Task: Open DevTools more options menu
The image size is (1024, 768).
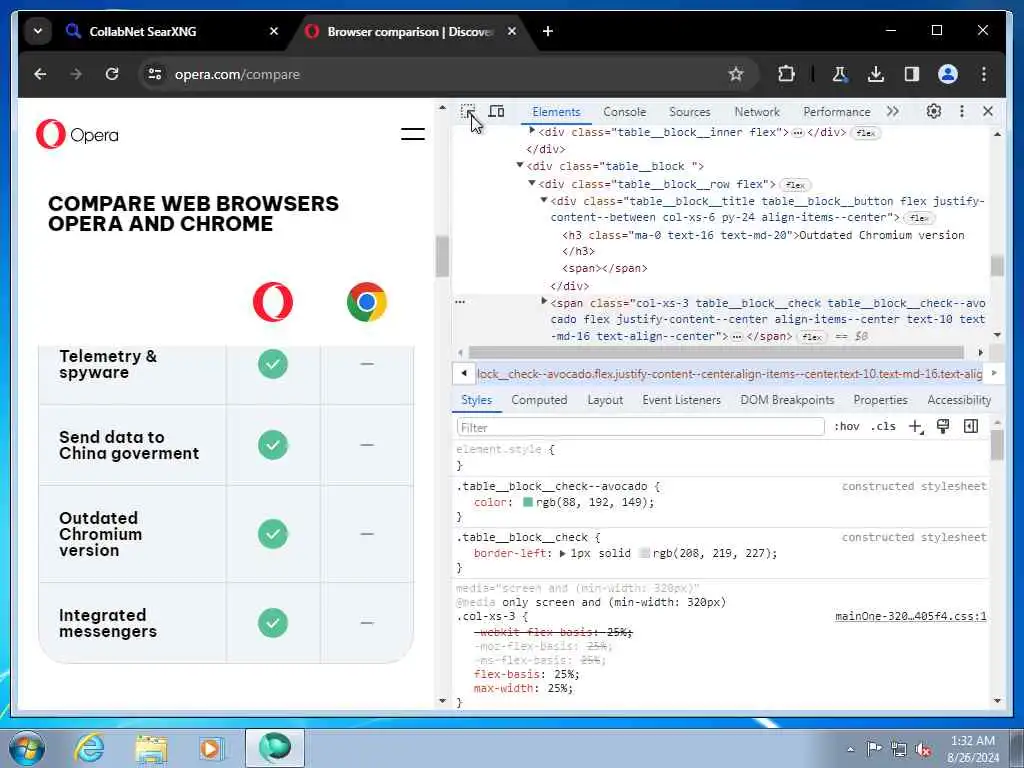Action: pos(961,111)
